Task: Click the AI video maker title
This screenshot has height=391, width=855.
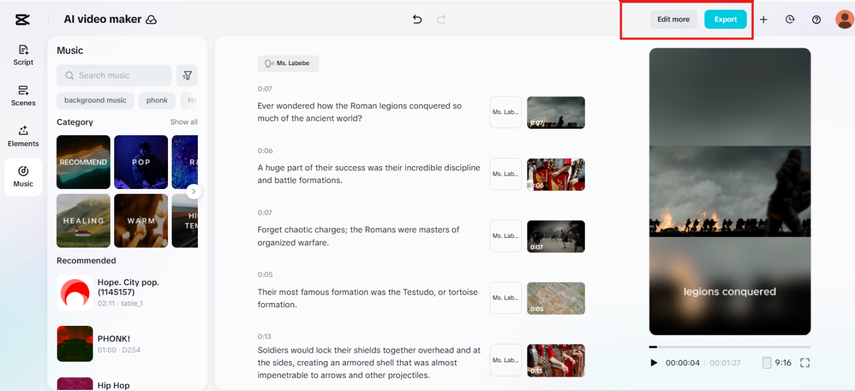Action: [x=103, y=20]
